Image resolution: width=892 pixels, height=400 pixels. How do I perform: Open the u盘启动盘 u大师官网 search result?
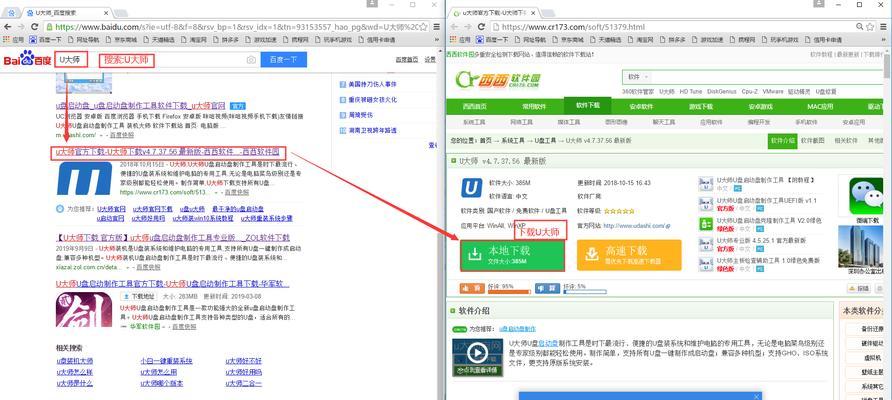pos(141,106)
